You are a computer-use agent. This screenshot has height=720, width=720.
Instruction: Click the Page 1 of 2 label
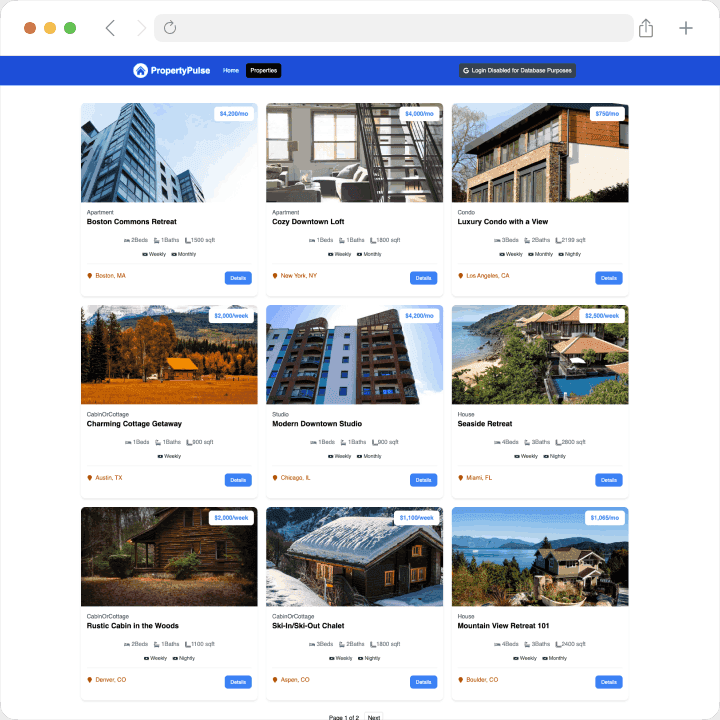(344, 717)
